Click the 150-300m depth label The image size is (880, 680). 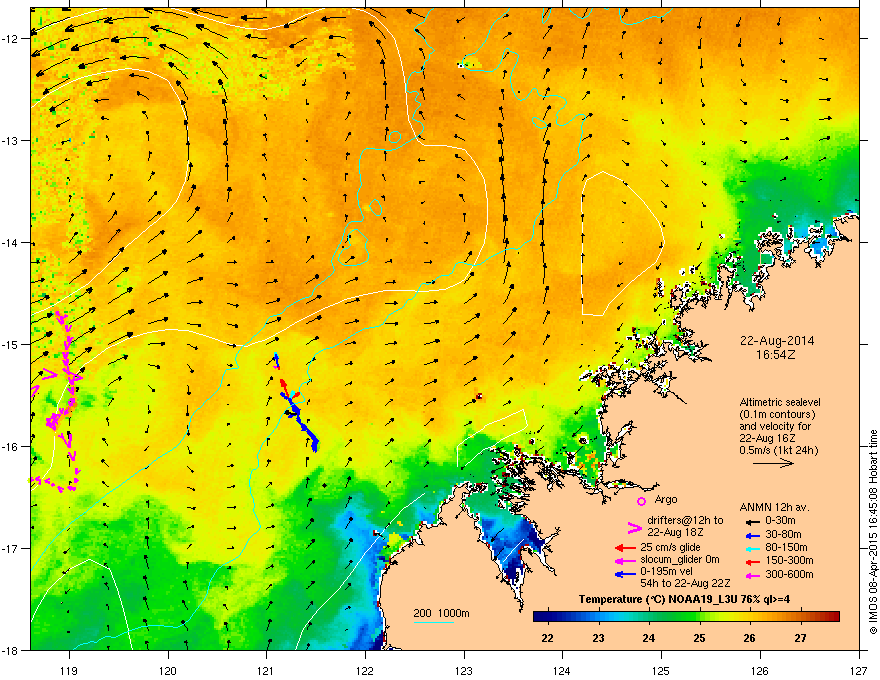pyautogui.click(x=789, y=560)
